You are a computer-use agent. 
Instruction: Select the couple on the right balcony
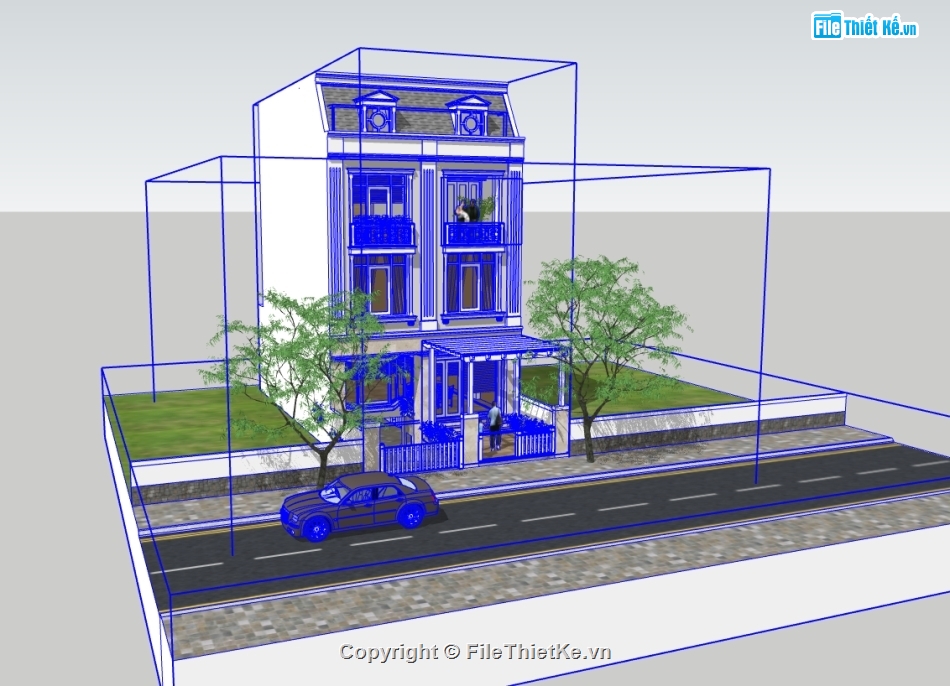pos(467,210)
